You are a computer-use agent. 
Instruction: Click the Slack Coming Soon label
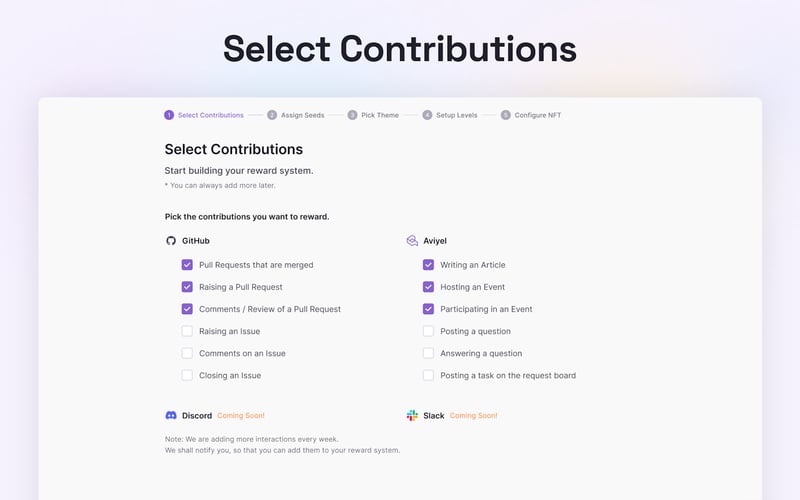pyautogui.click(x=473, y=415)
